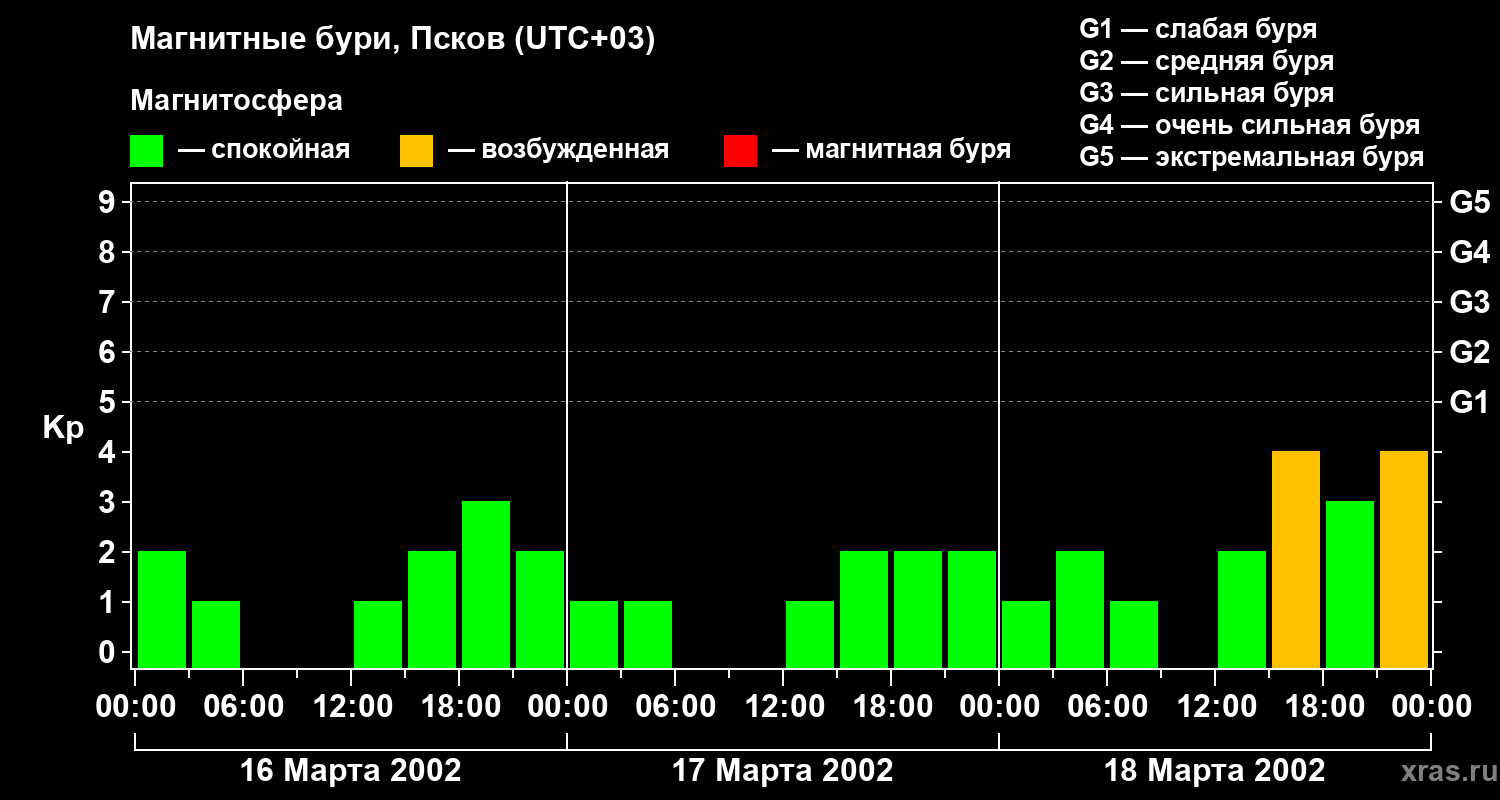Click the "16 Марта 2002" date label
The image size is (1500, 800).
tap(351, 771)
